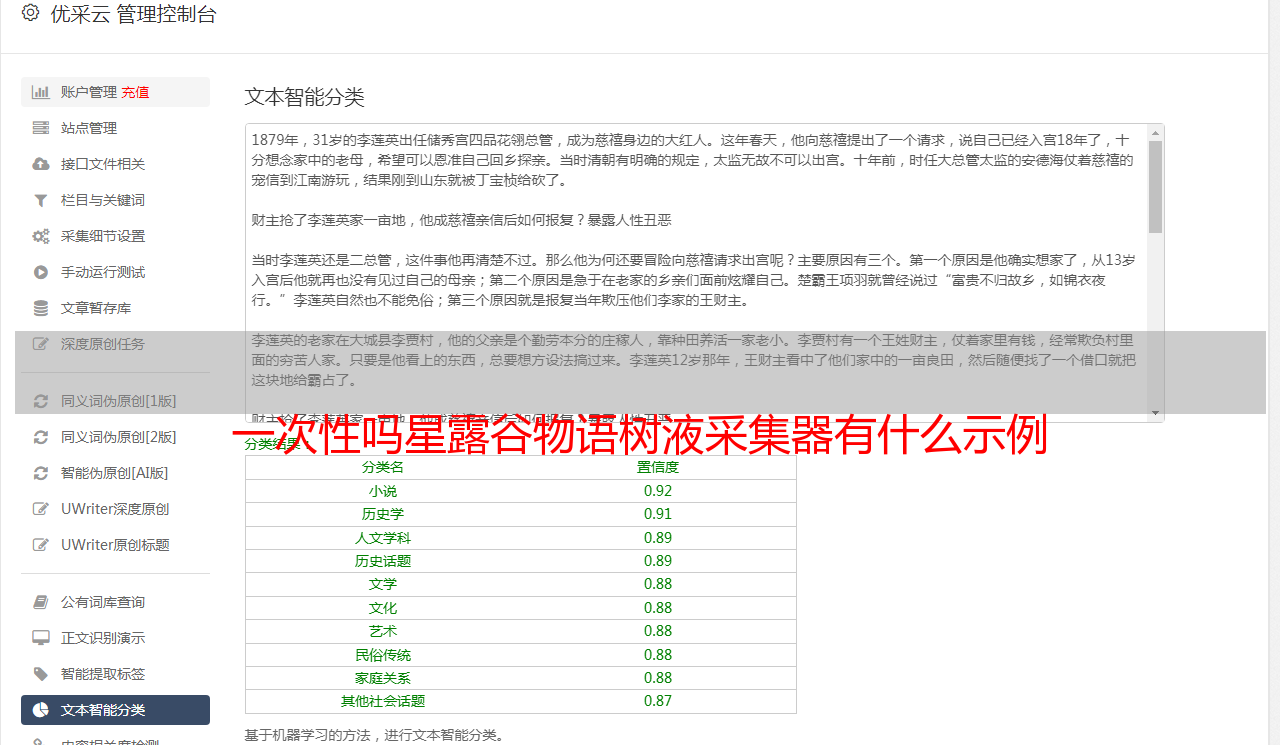This screenshot has height=745, width=1280.
Task: Click the 分类名 column header
Action: [x=383, y=467]
